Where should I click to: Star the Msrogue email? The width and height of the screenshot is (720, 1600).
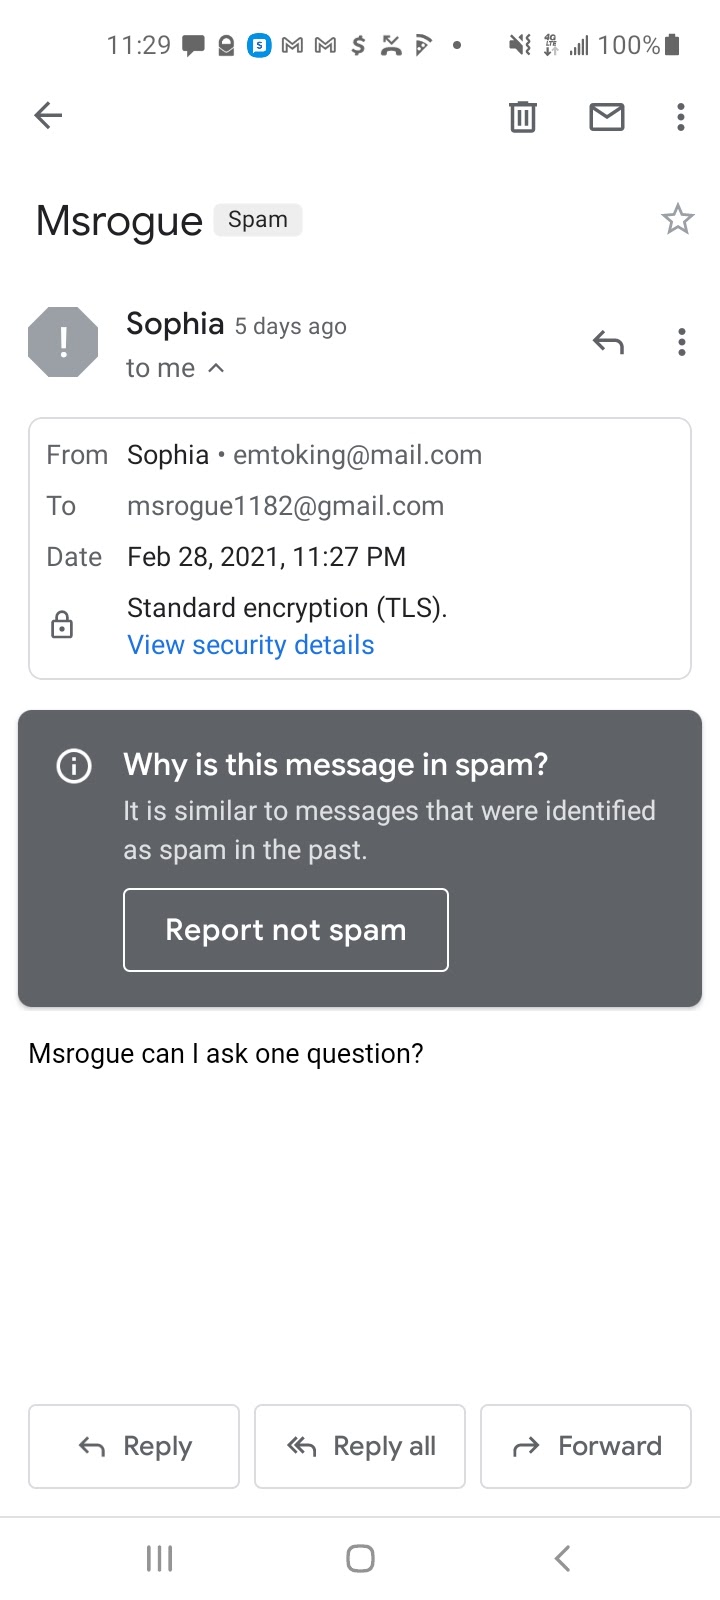coord(678,219)
